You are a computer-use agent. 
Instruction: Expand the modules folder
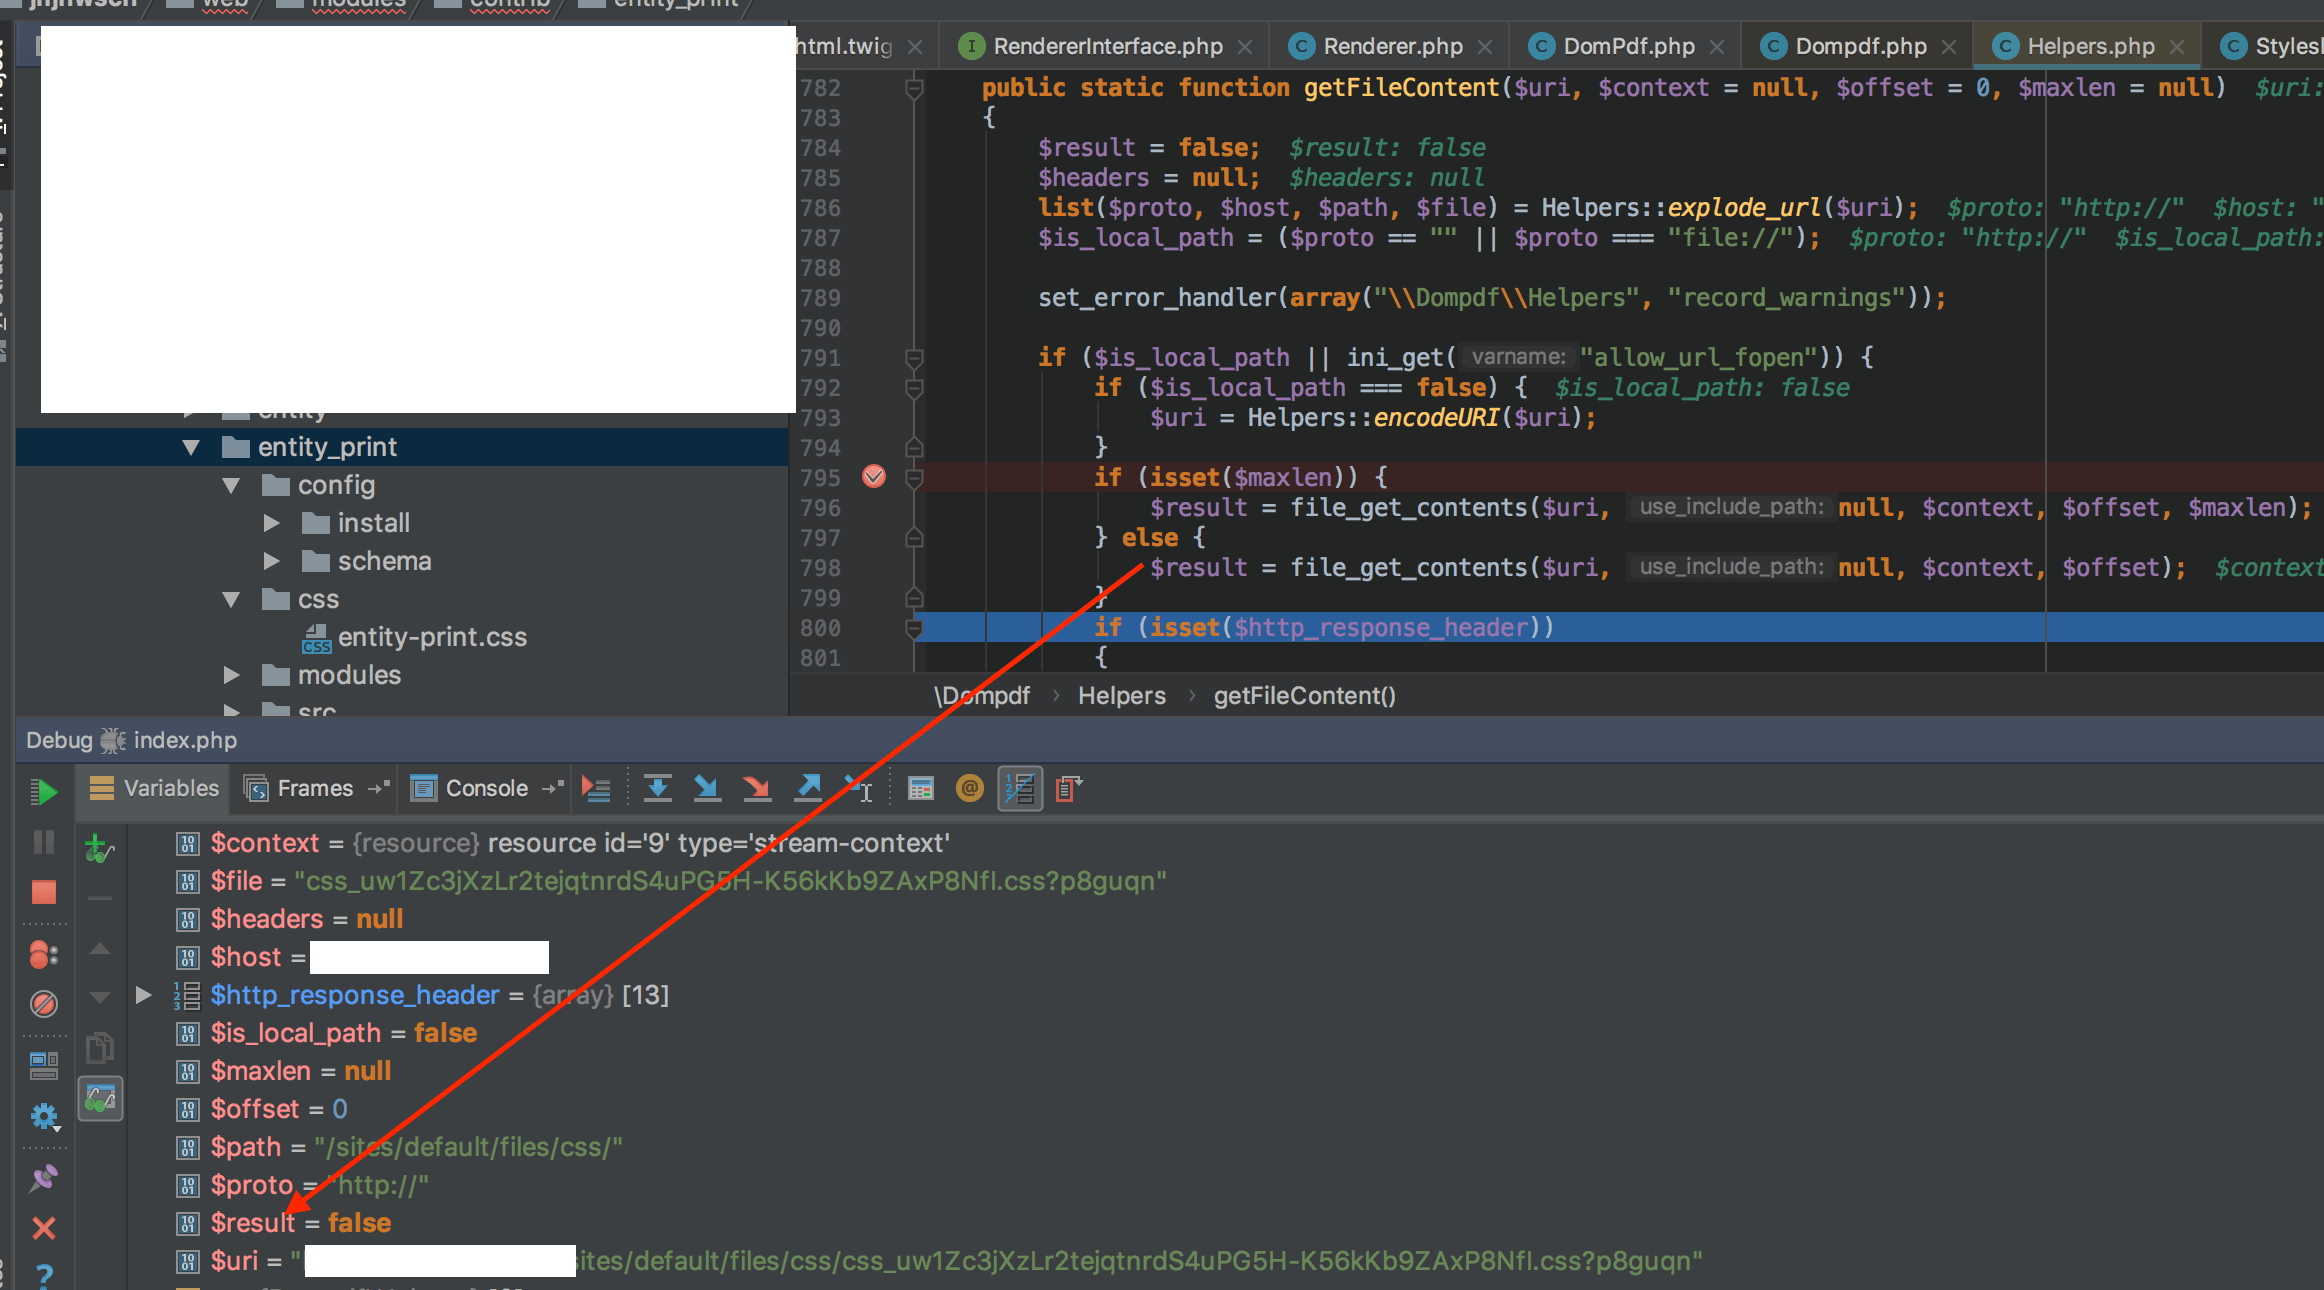(x=231, y=675)
